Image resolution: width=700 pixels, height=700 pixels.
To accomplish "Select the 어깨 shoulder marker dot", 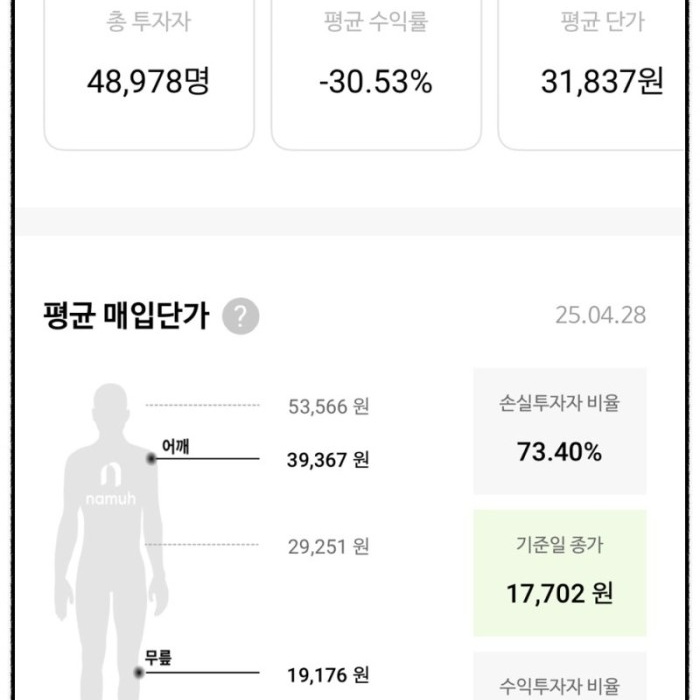I will [x=151, y=458].
